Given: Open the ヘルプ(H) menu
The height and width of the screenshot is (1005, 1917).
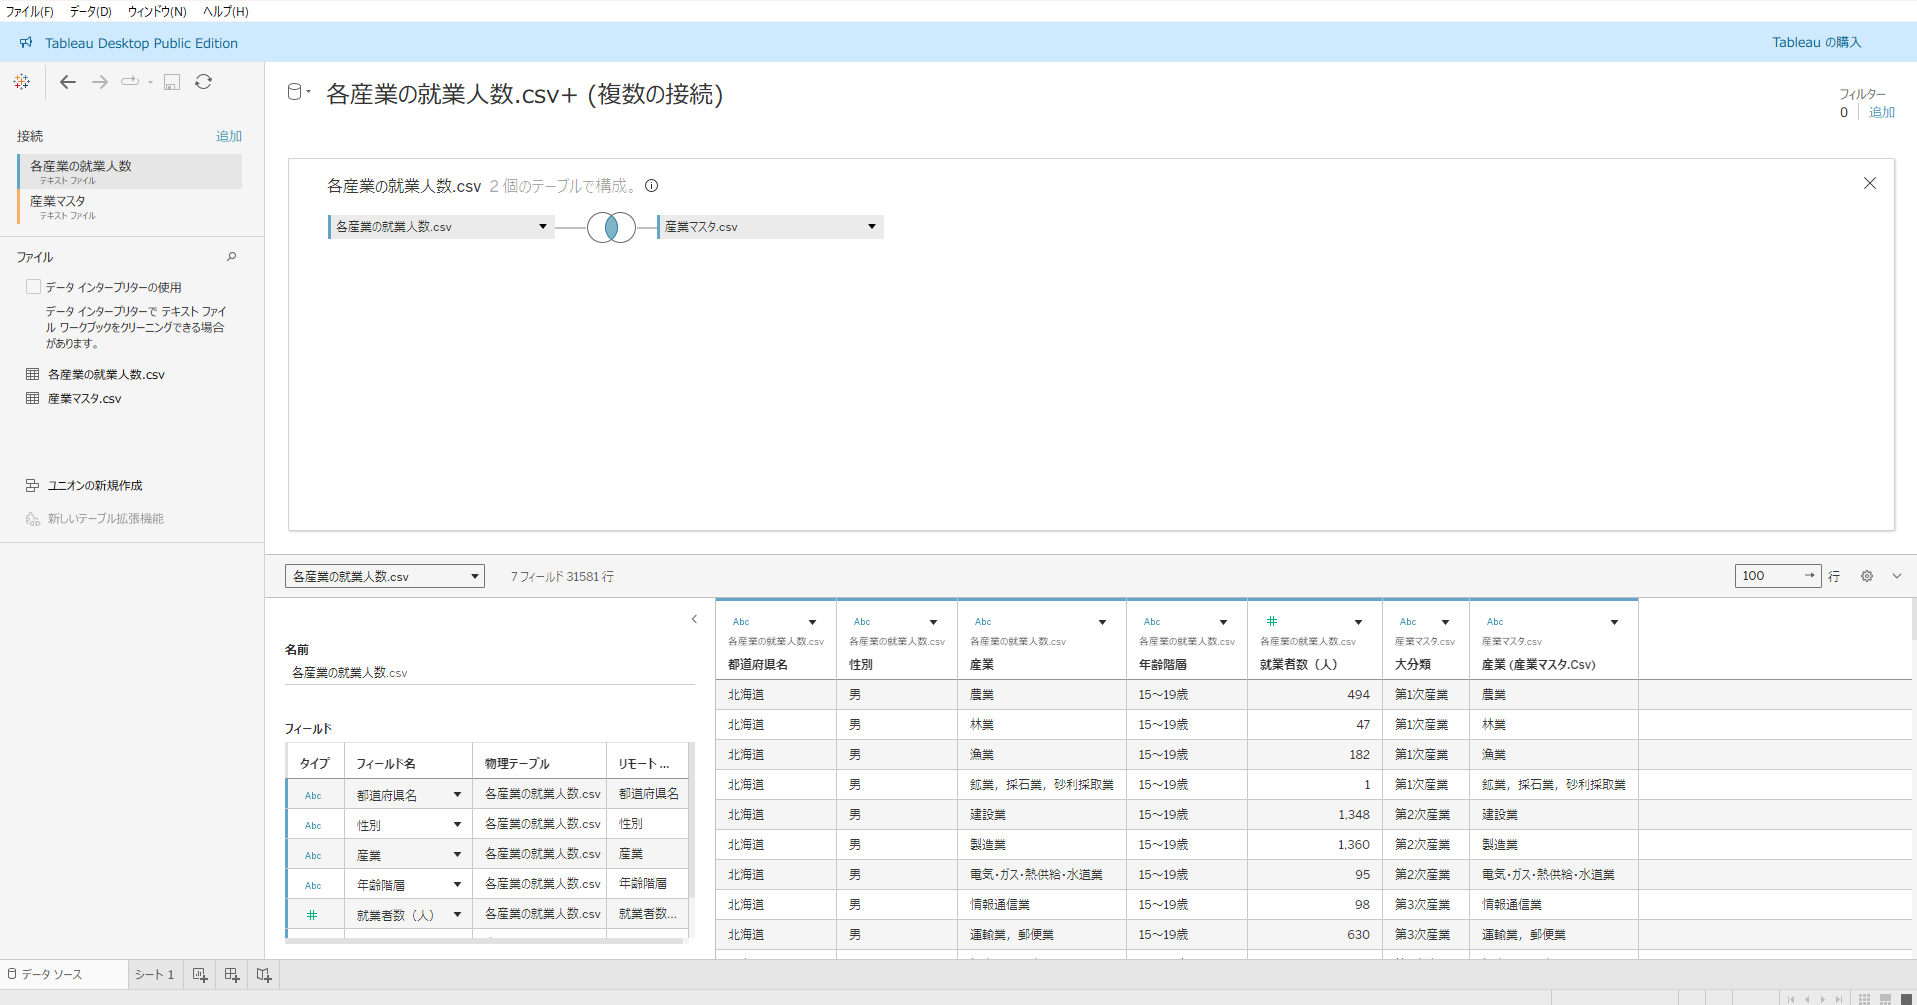Looking at the screenshot, I should point(226,12).
